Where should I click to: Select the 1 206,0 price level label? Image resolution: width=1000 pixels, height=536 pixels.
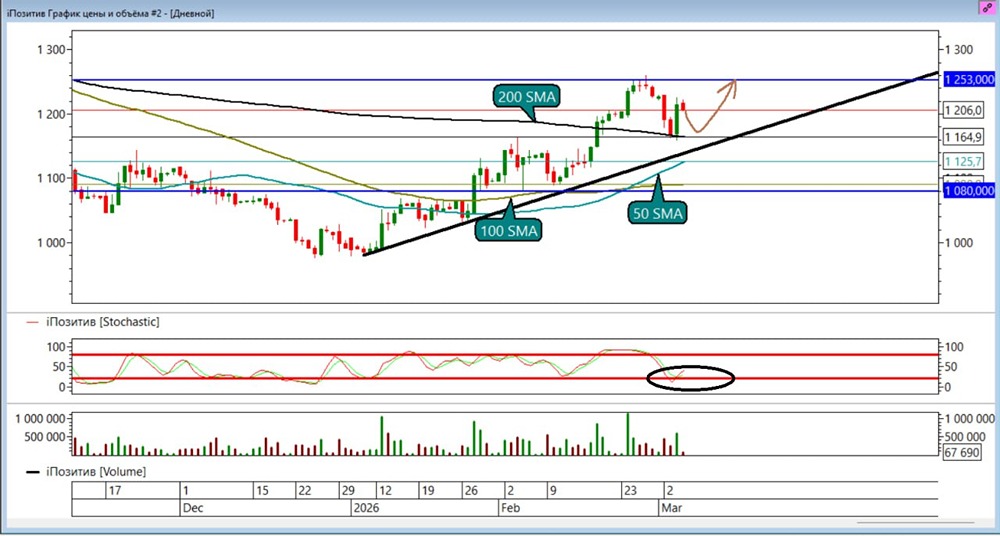[962, 110]
